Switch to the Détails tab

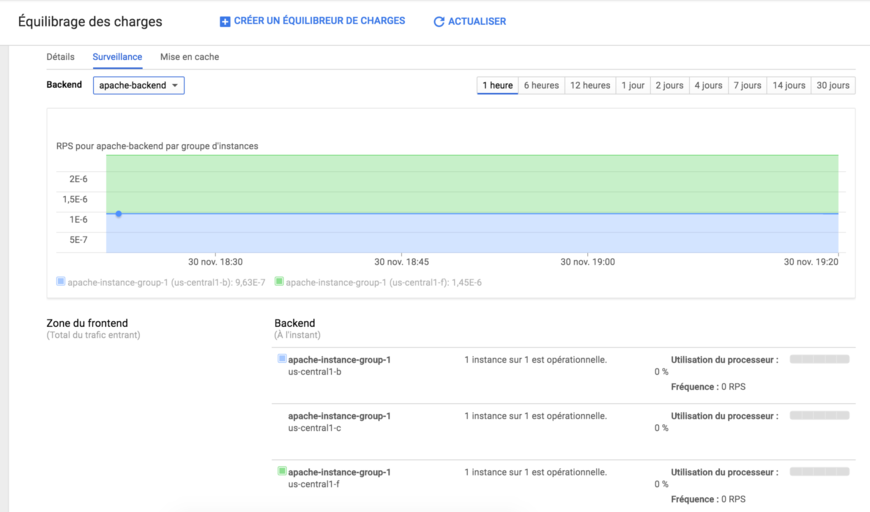tap(60, 57)
